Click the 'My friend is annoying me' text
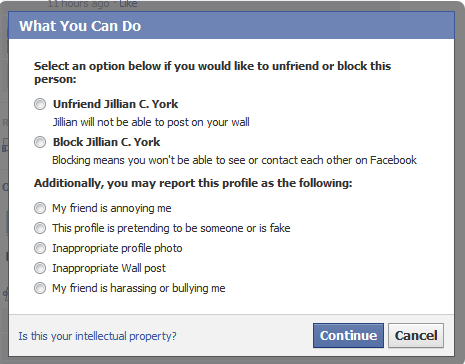The height and width of the screenshot is (364, 465). click(112, 208)
